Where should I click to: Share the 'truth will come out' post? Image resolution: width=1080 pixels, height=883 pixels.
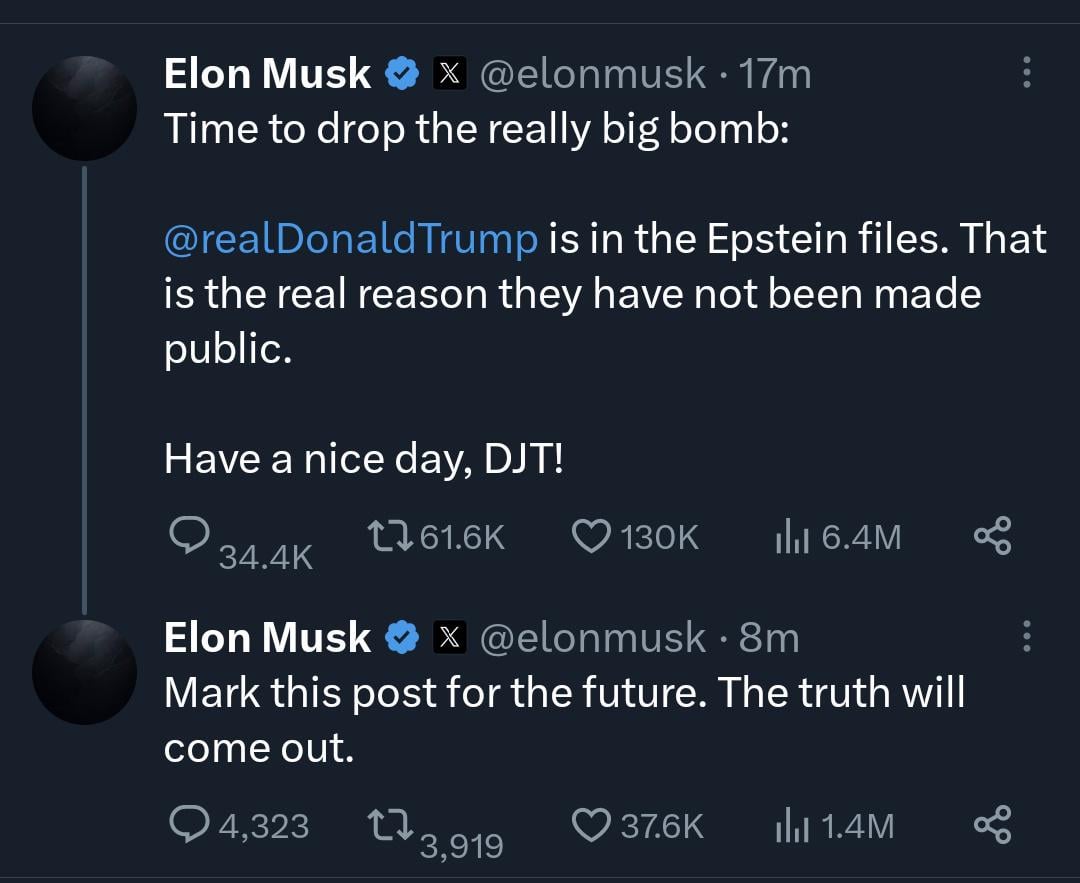coord(993,824)
